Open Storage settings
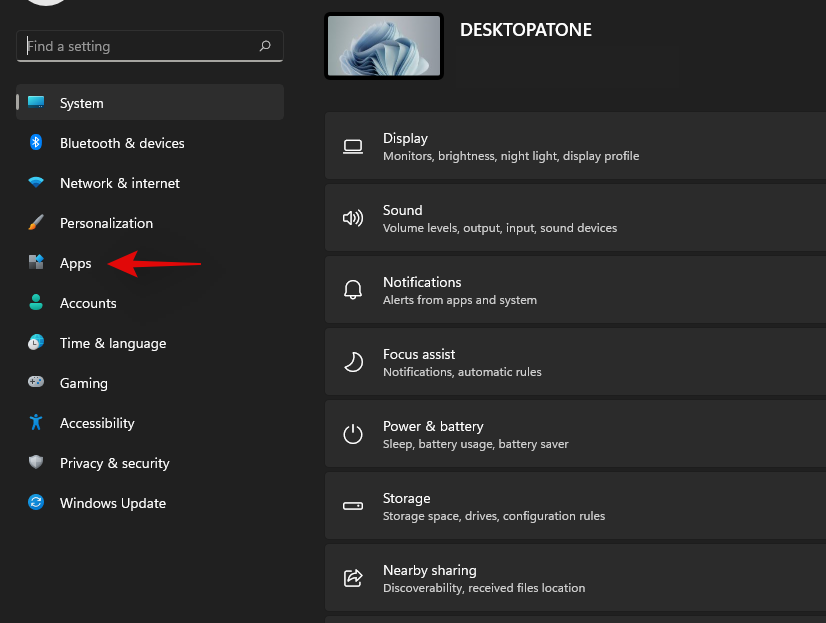This screenshot has height=623, width=826. (575, 506)
